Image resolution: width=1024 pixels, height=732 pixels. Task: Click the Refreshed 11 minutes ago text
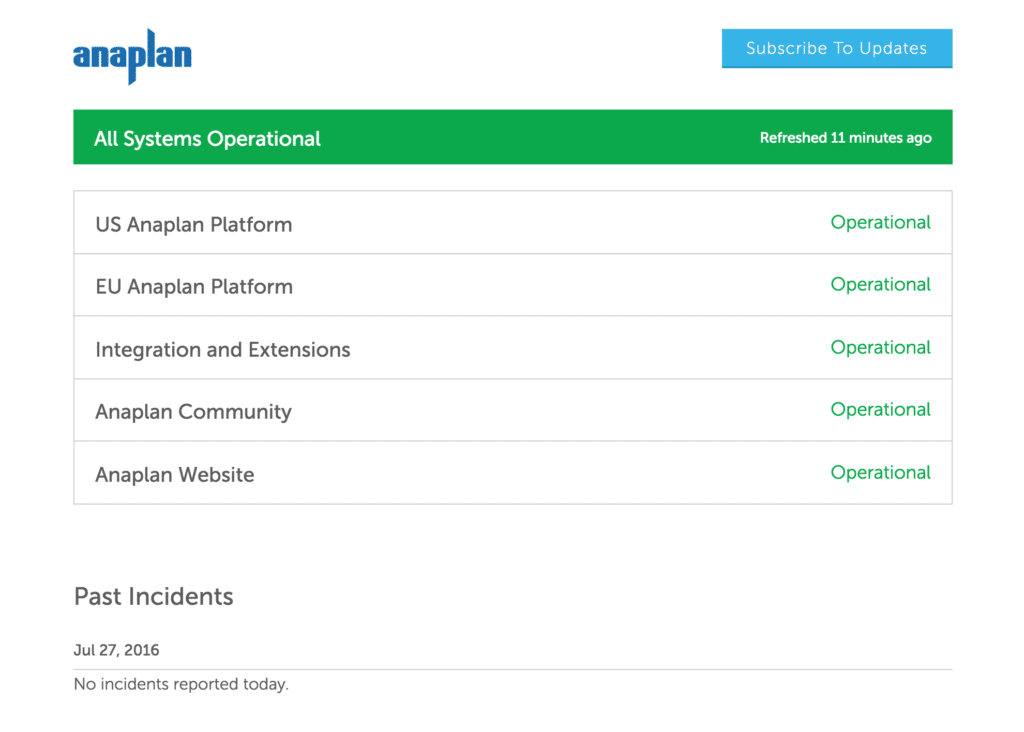click(845, 138)
